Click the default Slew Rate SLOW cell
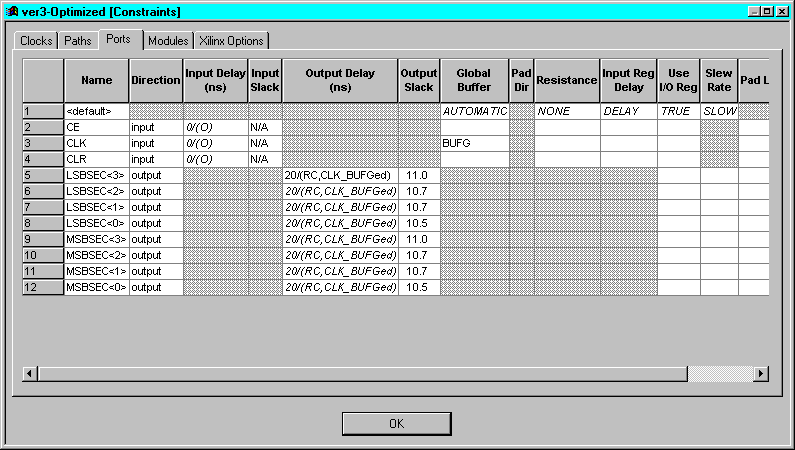Screen dimensions: 795x450 coord(719,112)
